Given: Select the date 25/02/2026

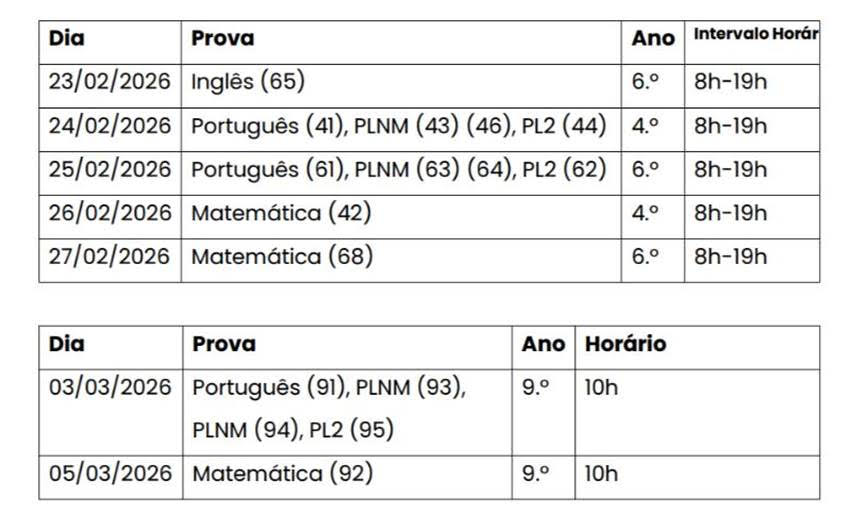Looking at the screenshot, I should coord(110,170).
